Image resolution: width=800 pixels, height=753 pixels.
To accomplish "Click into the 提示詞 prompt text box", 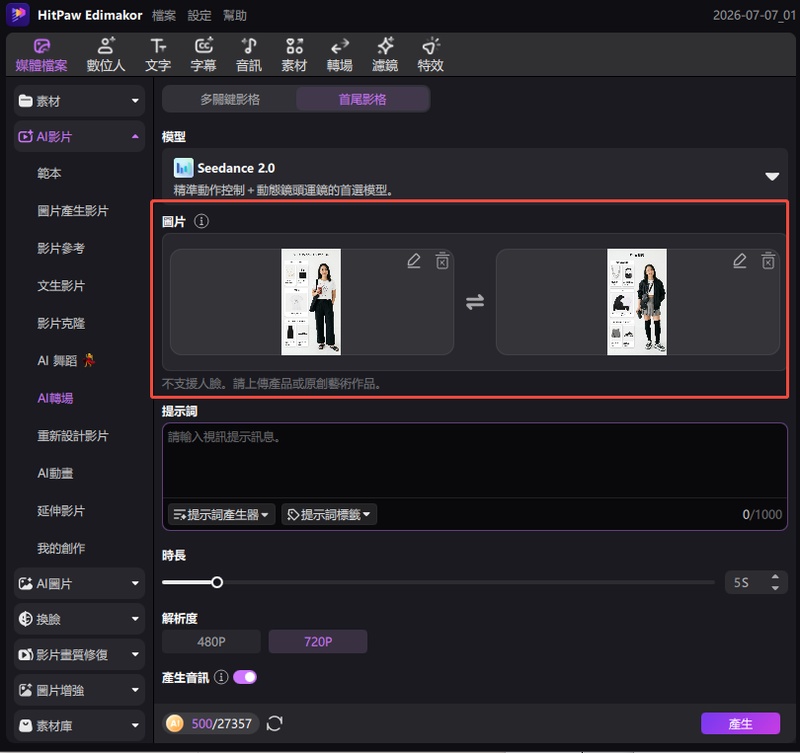I will (474, 460).
